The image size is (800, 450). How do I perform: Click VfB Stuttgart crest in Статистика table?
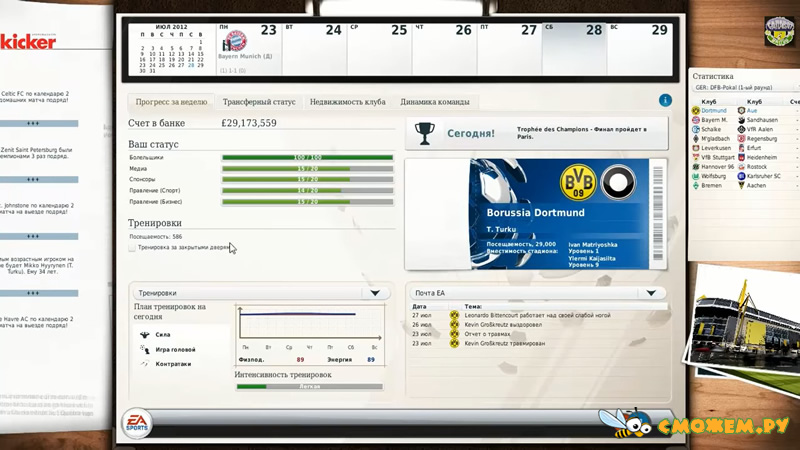(x=695, y=157)
